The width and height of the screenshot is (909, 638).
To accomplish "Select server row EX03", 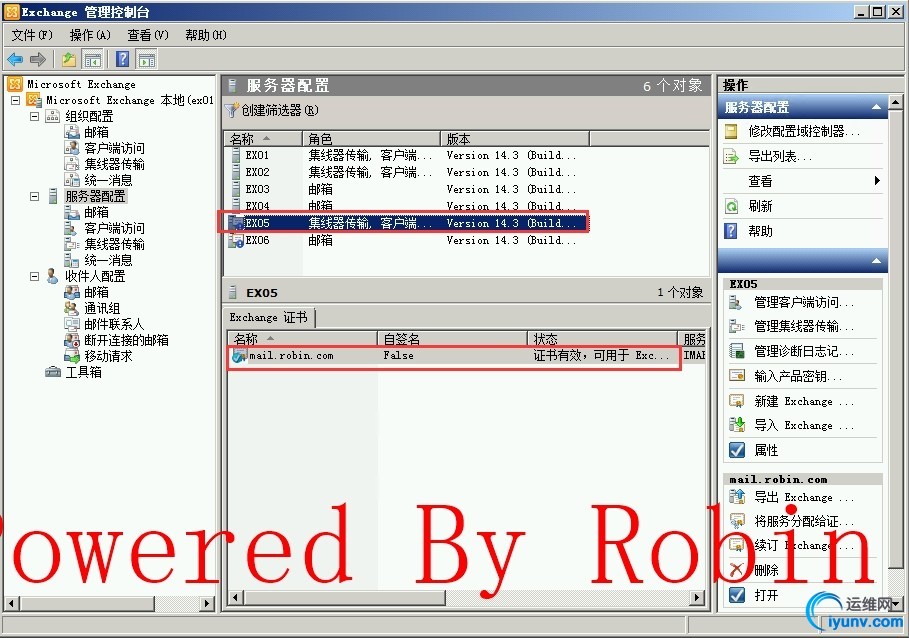I will pos(405,189).
